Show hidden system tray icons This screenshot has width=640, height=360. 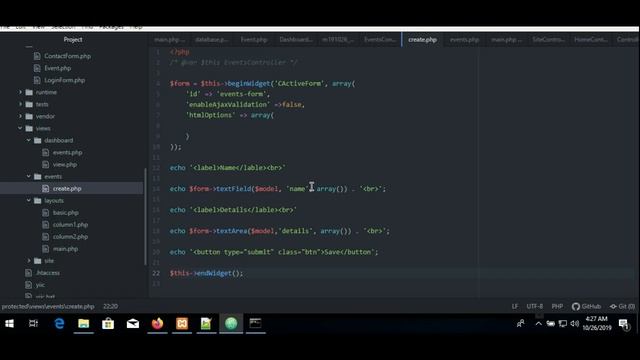[539, 324]
